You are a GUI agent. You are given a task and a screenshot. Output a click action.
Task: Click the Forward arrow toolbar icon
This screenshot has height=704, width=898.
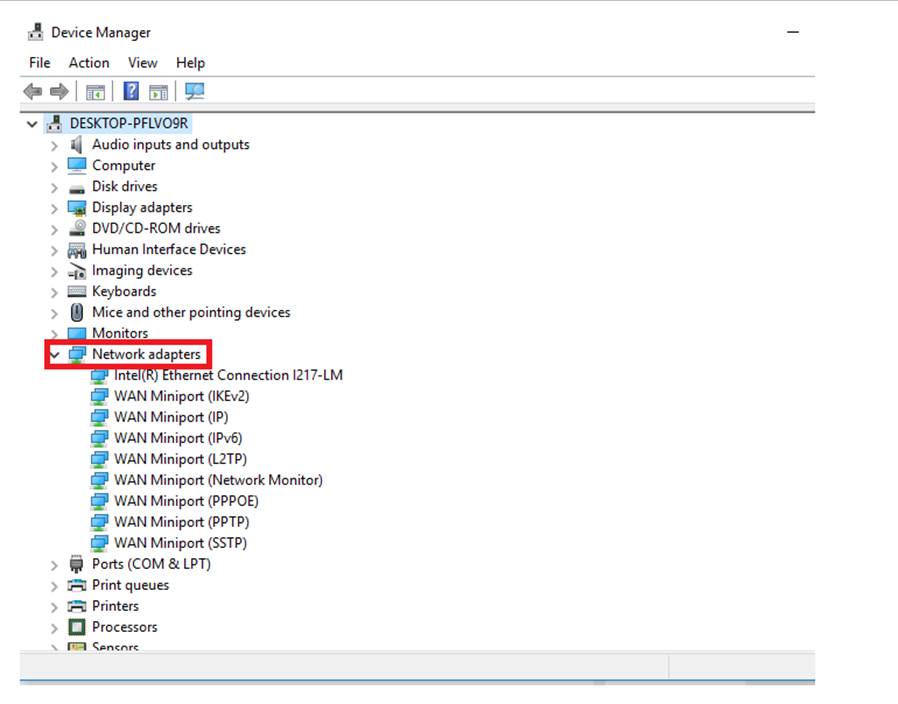(x=59, y=92)
